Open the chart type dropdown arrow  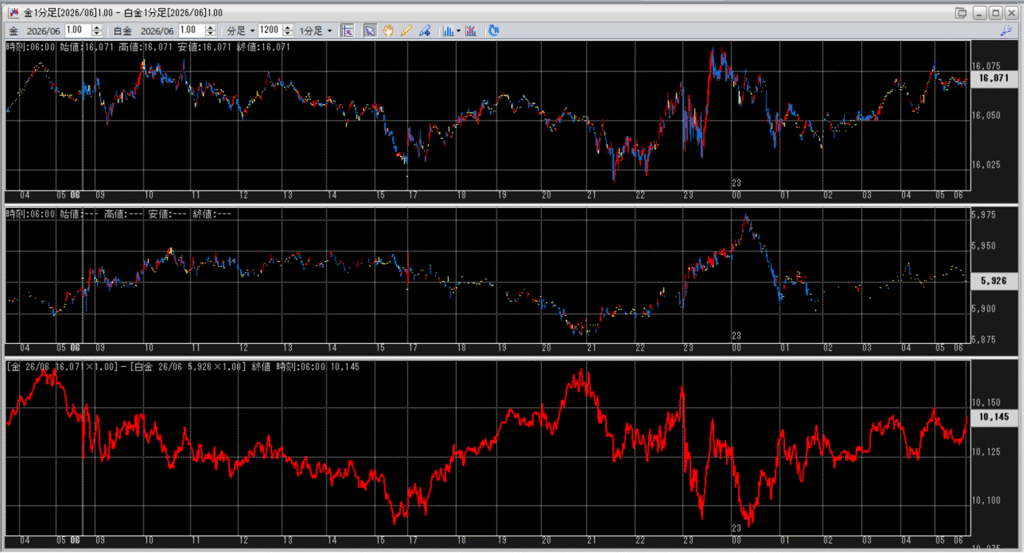(x=458, y=30)
